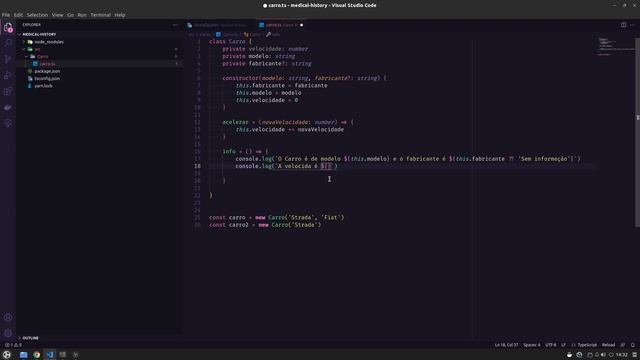Click the Ln 18, Col 37 cursor position
The height and width of the screenshot is (360, 640).
[x=506, y=345]
